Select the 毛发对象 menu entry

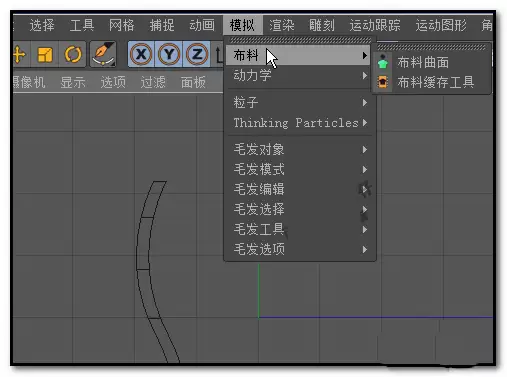(299, 149)
